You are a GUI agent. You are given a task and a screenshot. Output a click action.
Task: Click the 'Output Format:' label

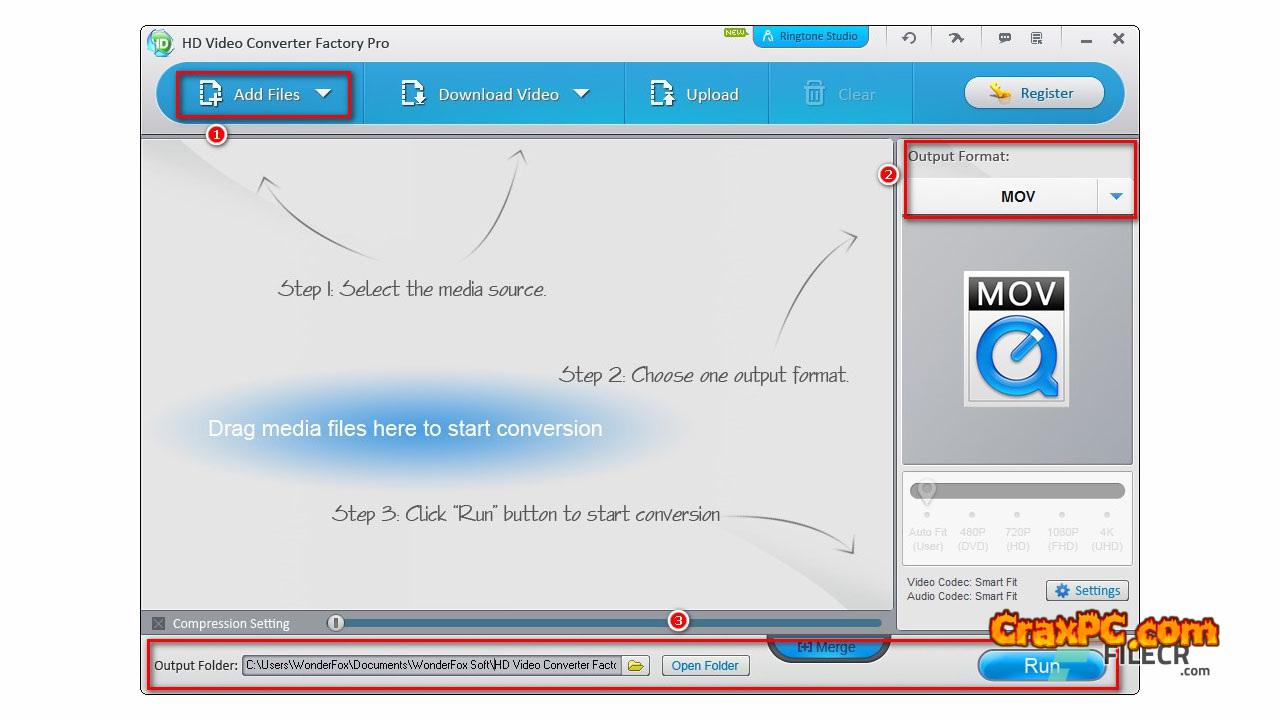[x=958, y=156]
